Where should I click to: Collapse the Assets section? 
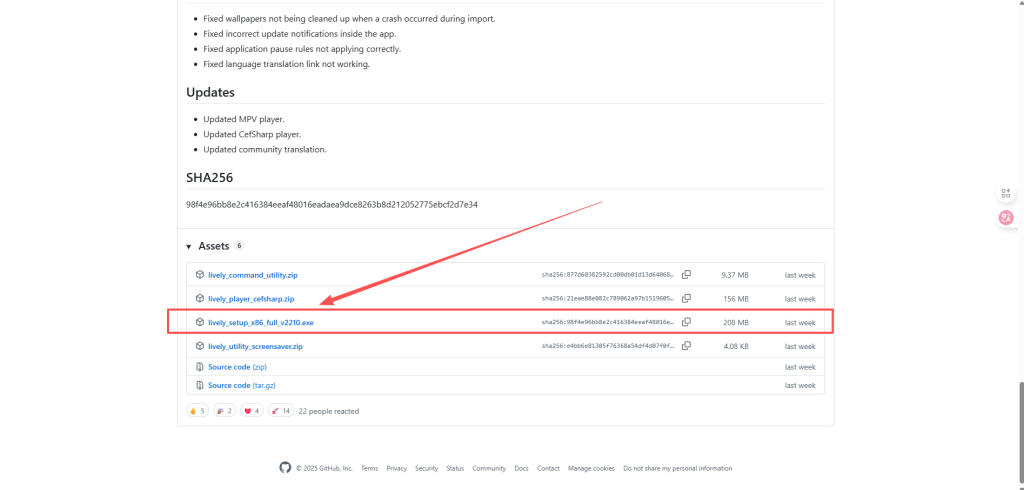tap(189, 247)
